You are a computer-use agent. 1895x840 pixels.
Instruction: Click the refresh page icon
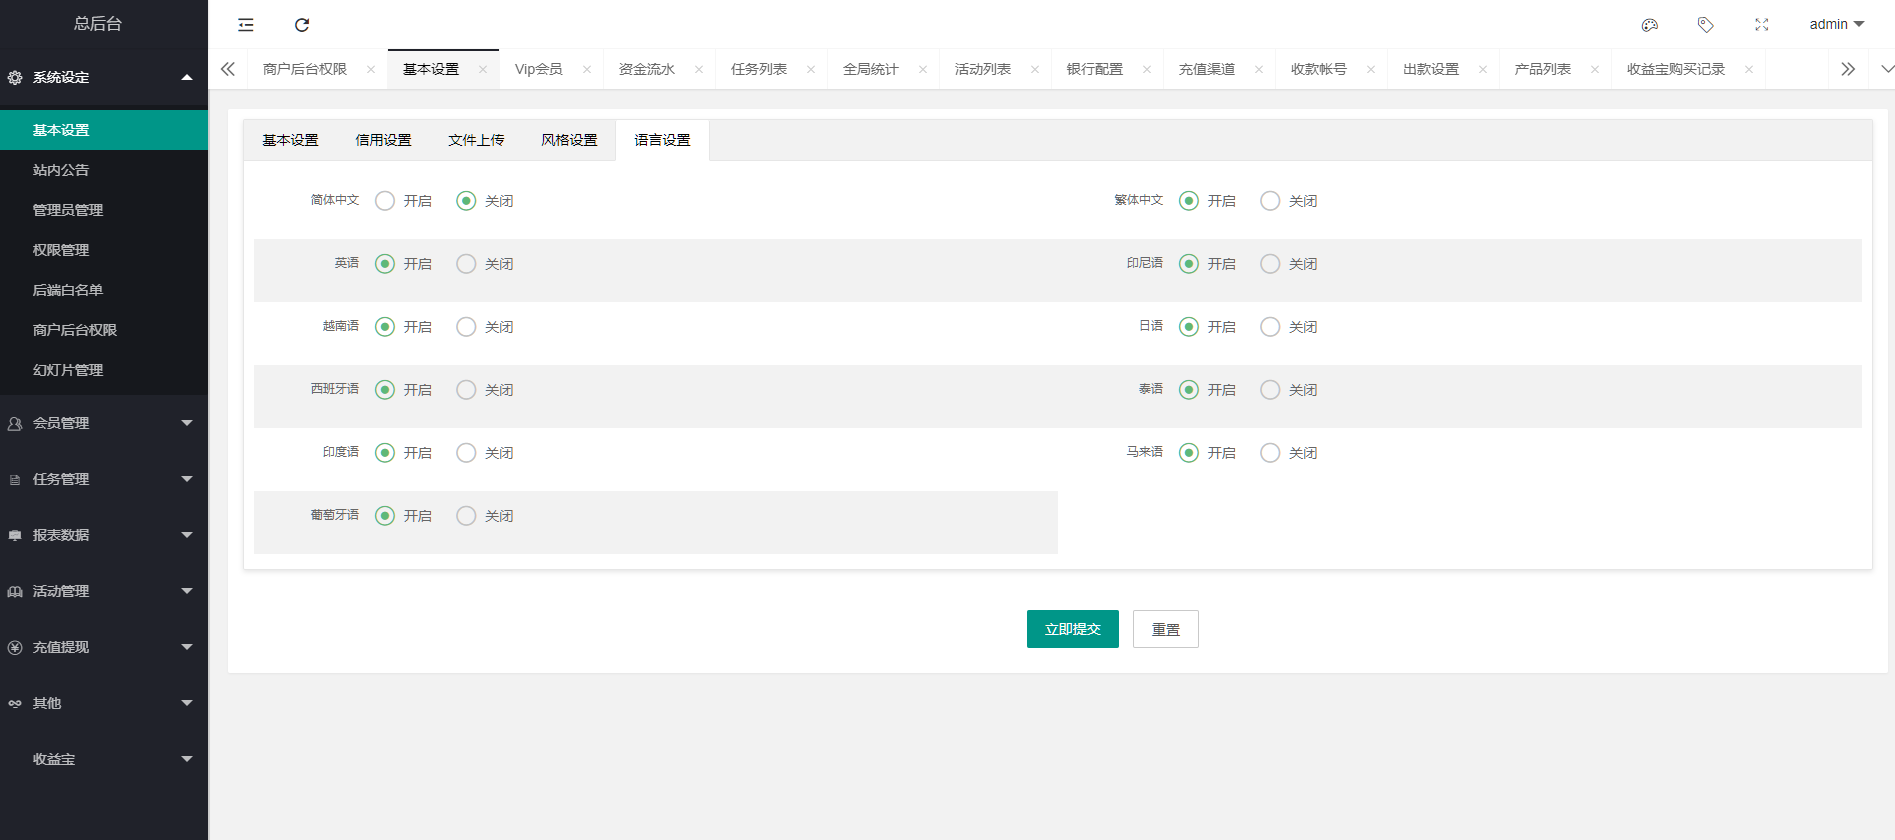(302, 25)
